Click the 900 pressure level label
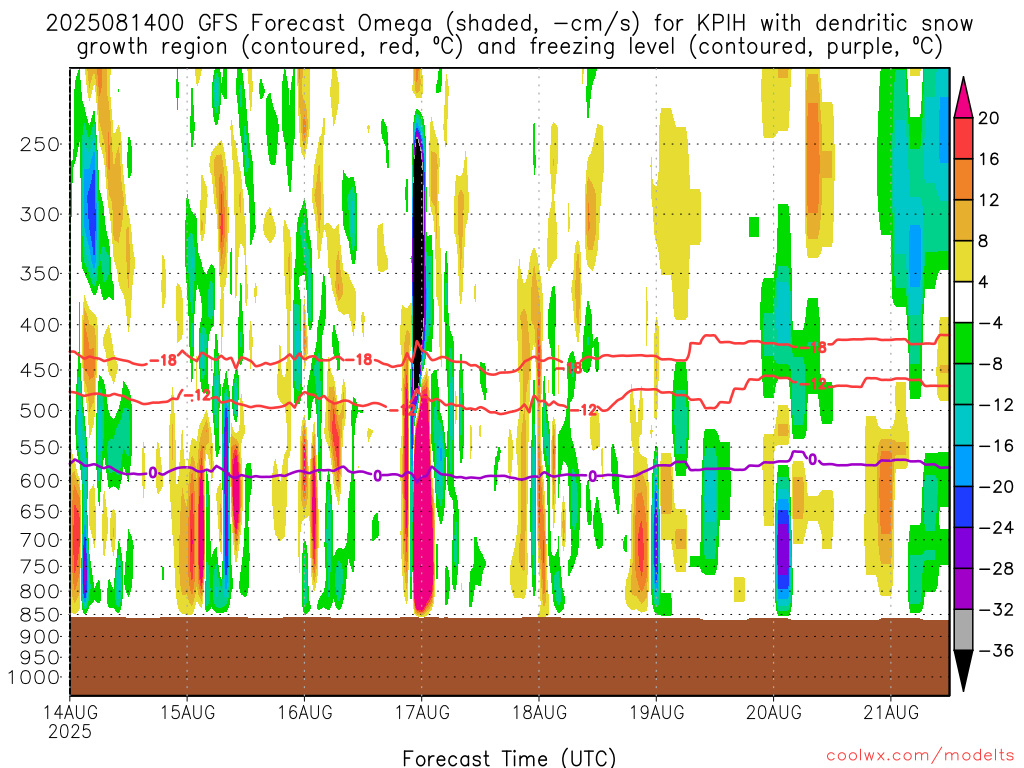This screenshot has height=768, width=1024. (39, 637)
